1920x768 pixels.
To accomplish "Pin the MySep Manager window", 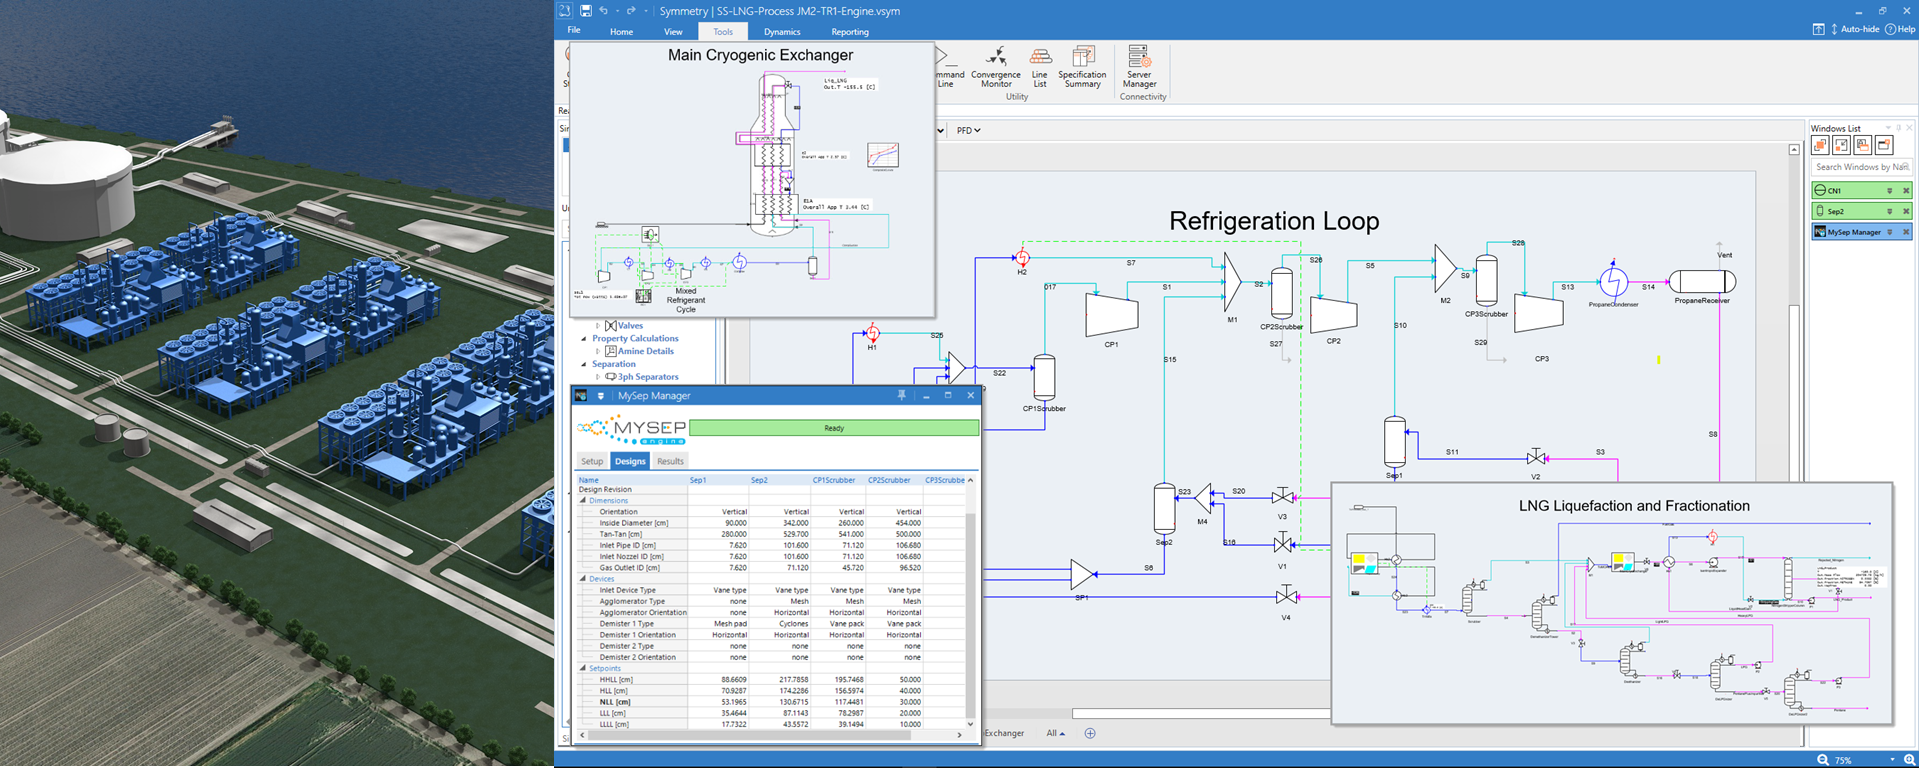I will [x=901, y=396].
